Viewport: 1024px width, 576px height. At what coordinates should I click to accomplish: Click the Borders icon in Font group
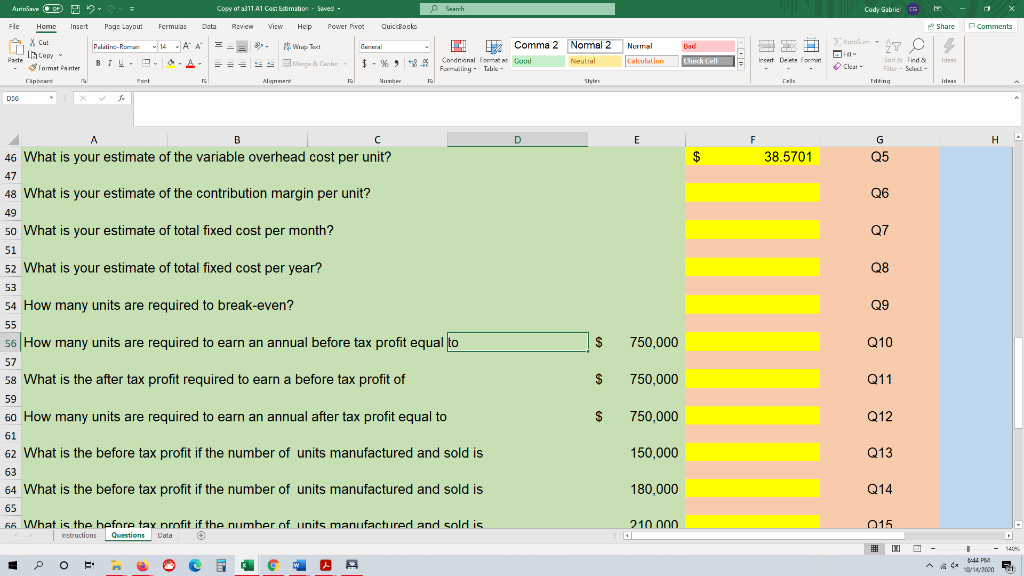(x=146, y=63)
